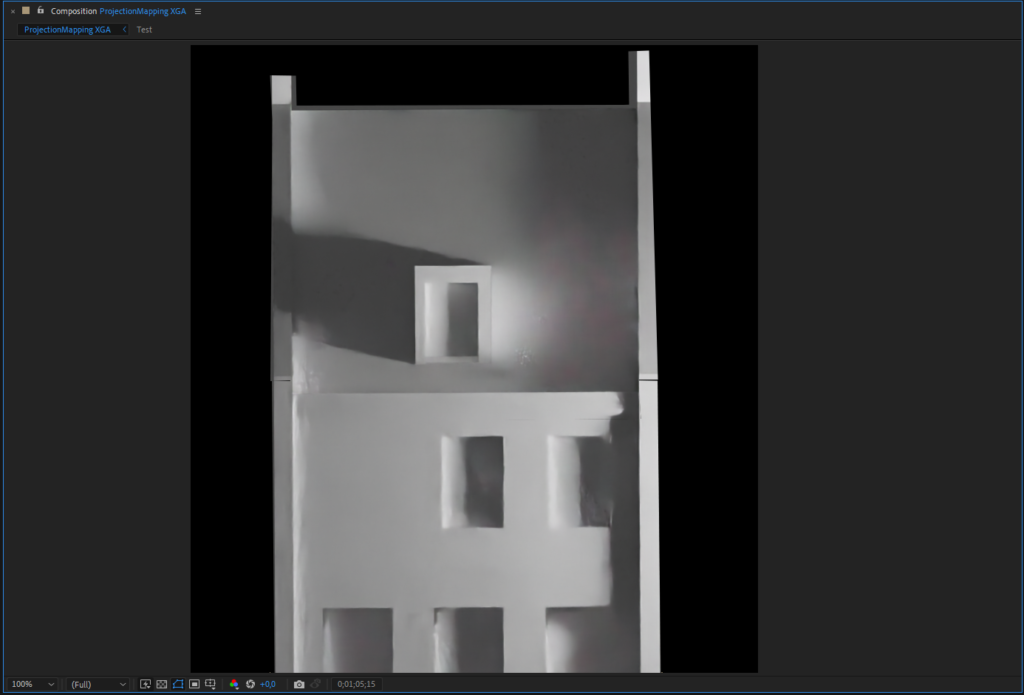This screenshot has width=1024, height=695.
Task: Switch to the Test composition tab
Action: tap(144, 30)
